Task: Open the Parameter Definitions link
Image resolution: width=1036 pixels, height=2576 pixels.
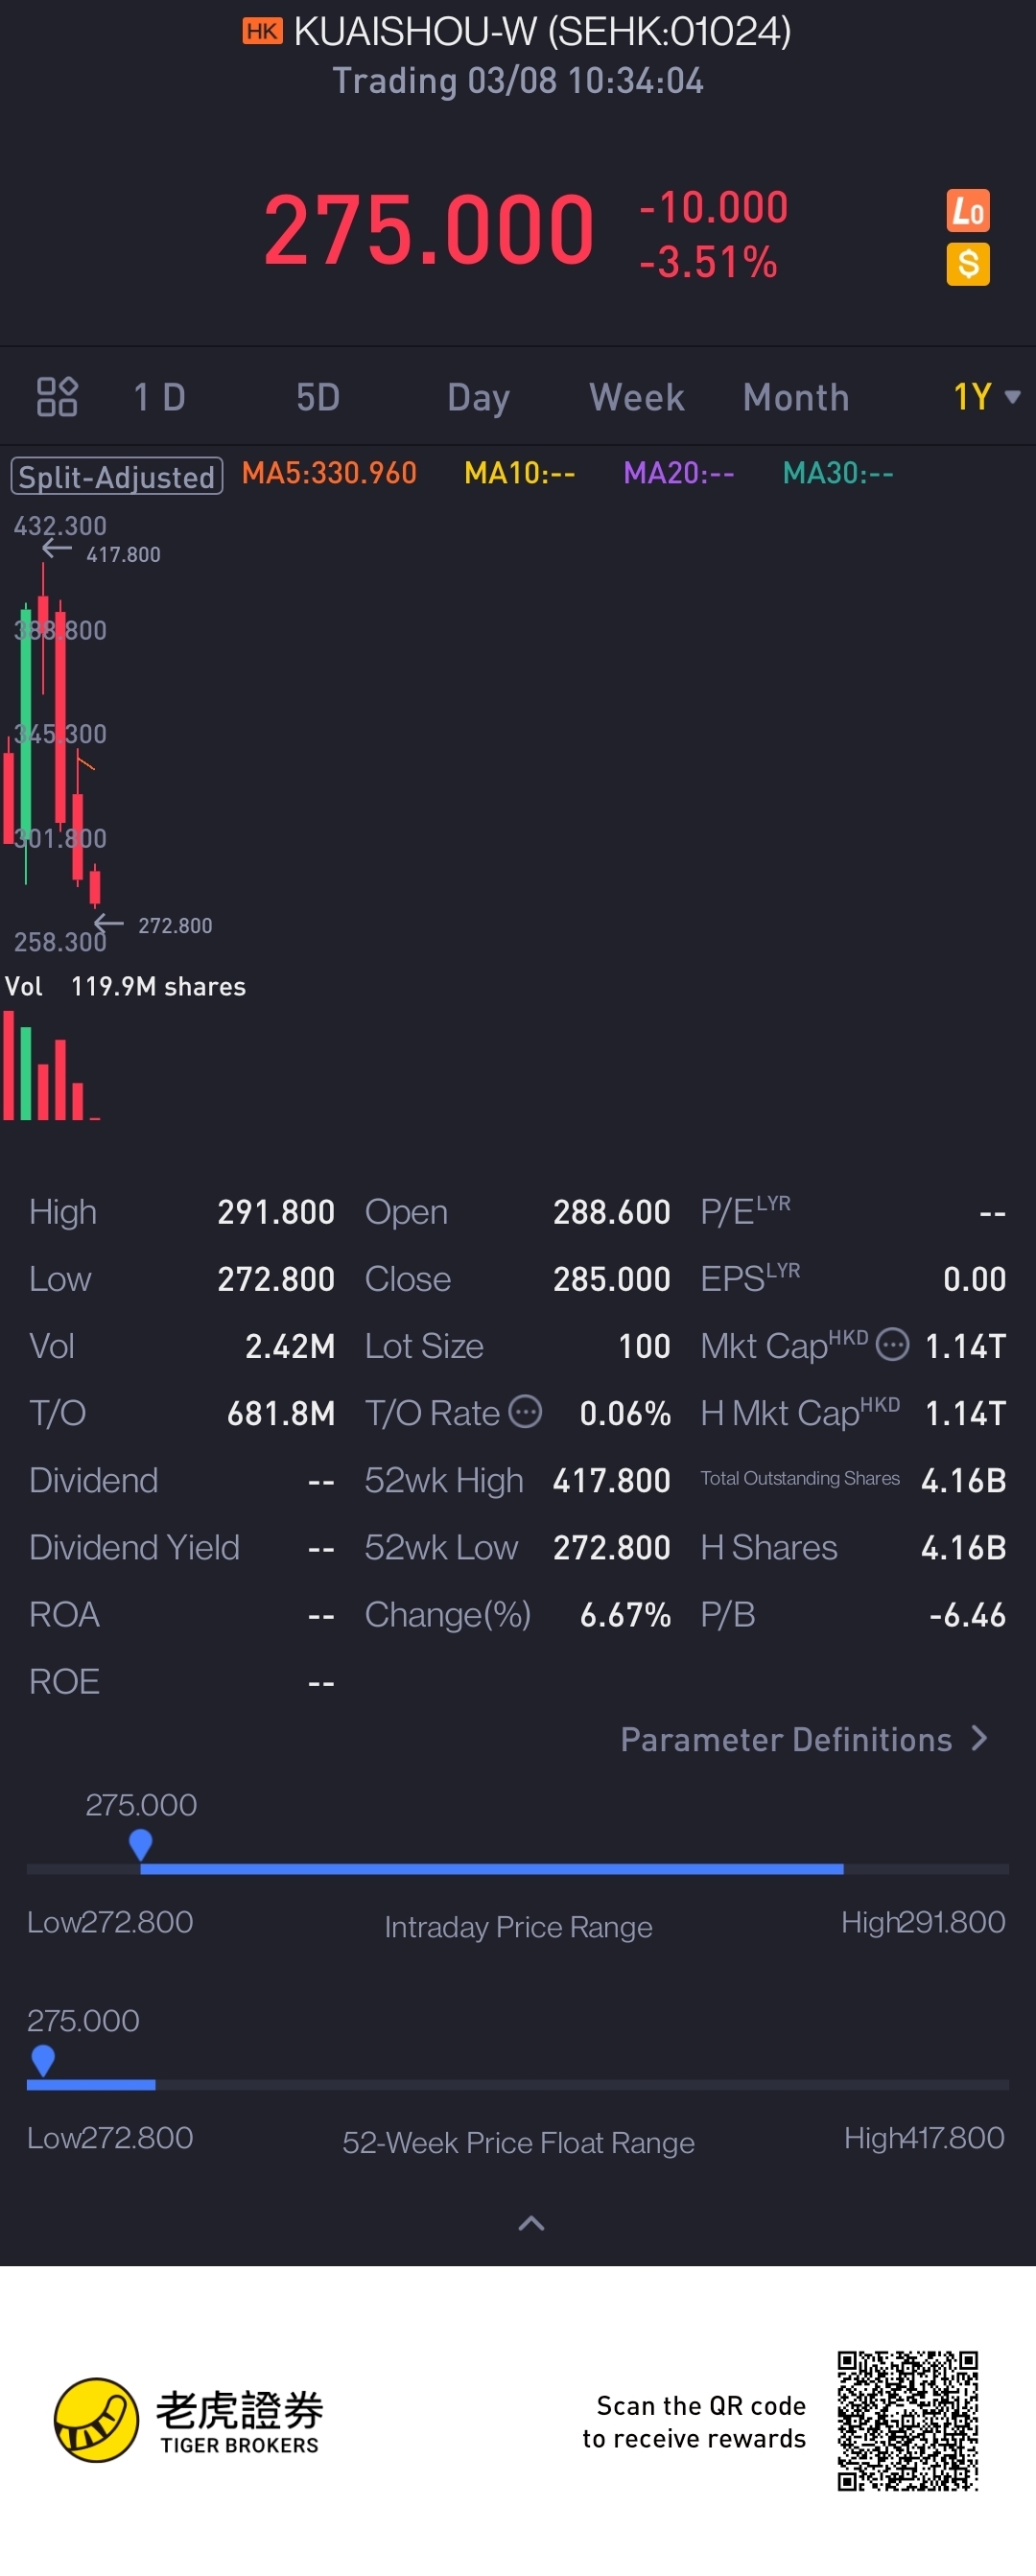Action: click(786, 1739)
